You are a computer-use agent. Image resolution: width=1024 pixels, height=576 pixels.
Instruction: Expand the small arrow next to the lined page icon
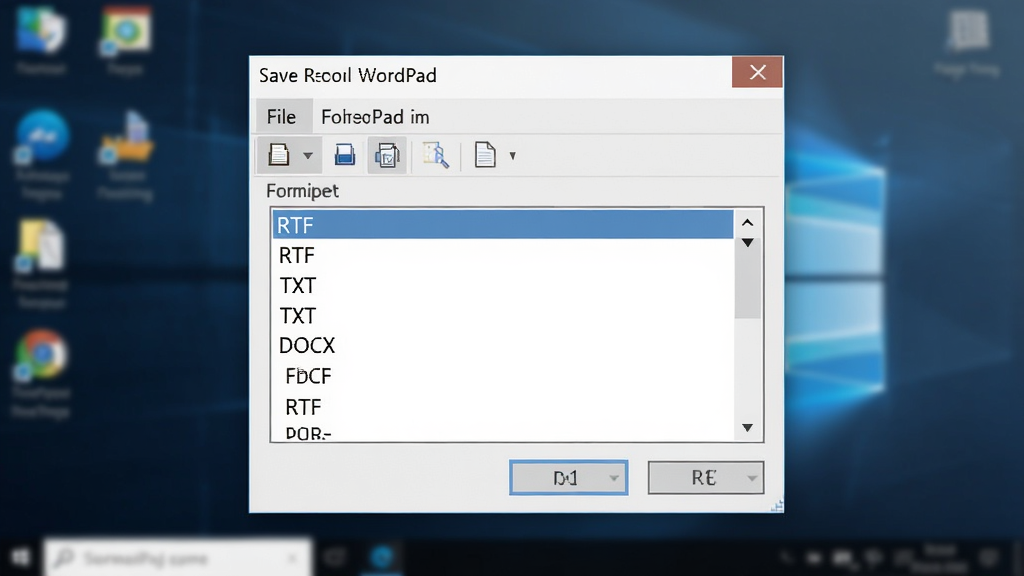pyautogui.click(x=513, y=156)
